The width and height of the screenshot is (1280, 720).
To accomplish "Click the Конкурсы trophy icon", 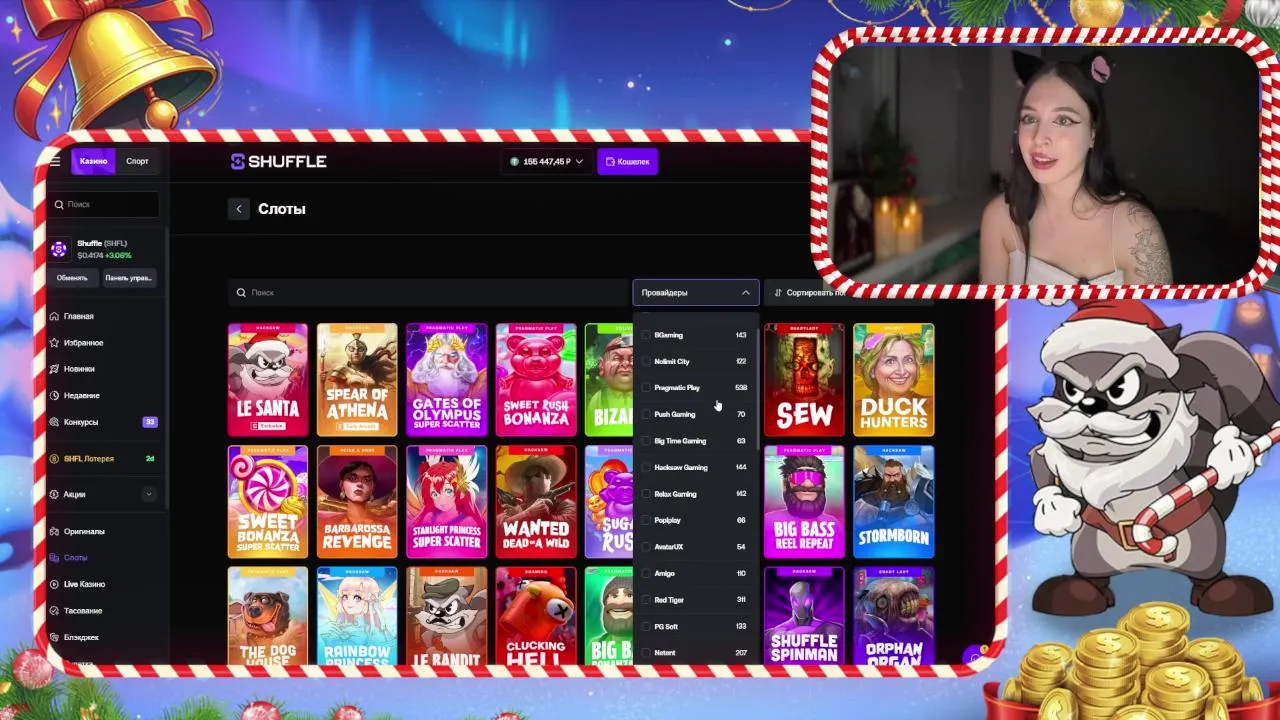I will click(x=54, y=422).
